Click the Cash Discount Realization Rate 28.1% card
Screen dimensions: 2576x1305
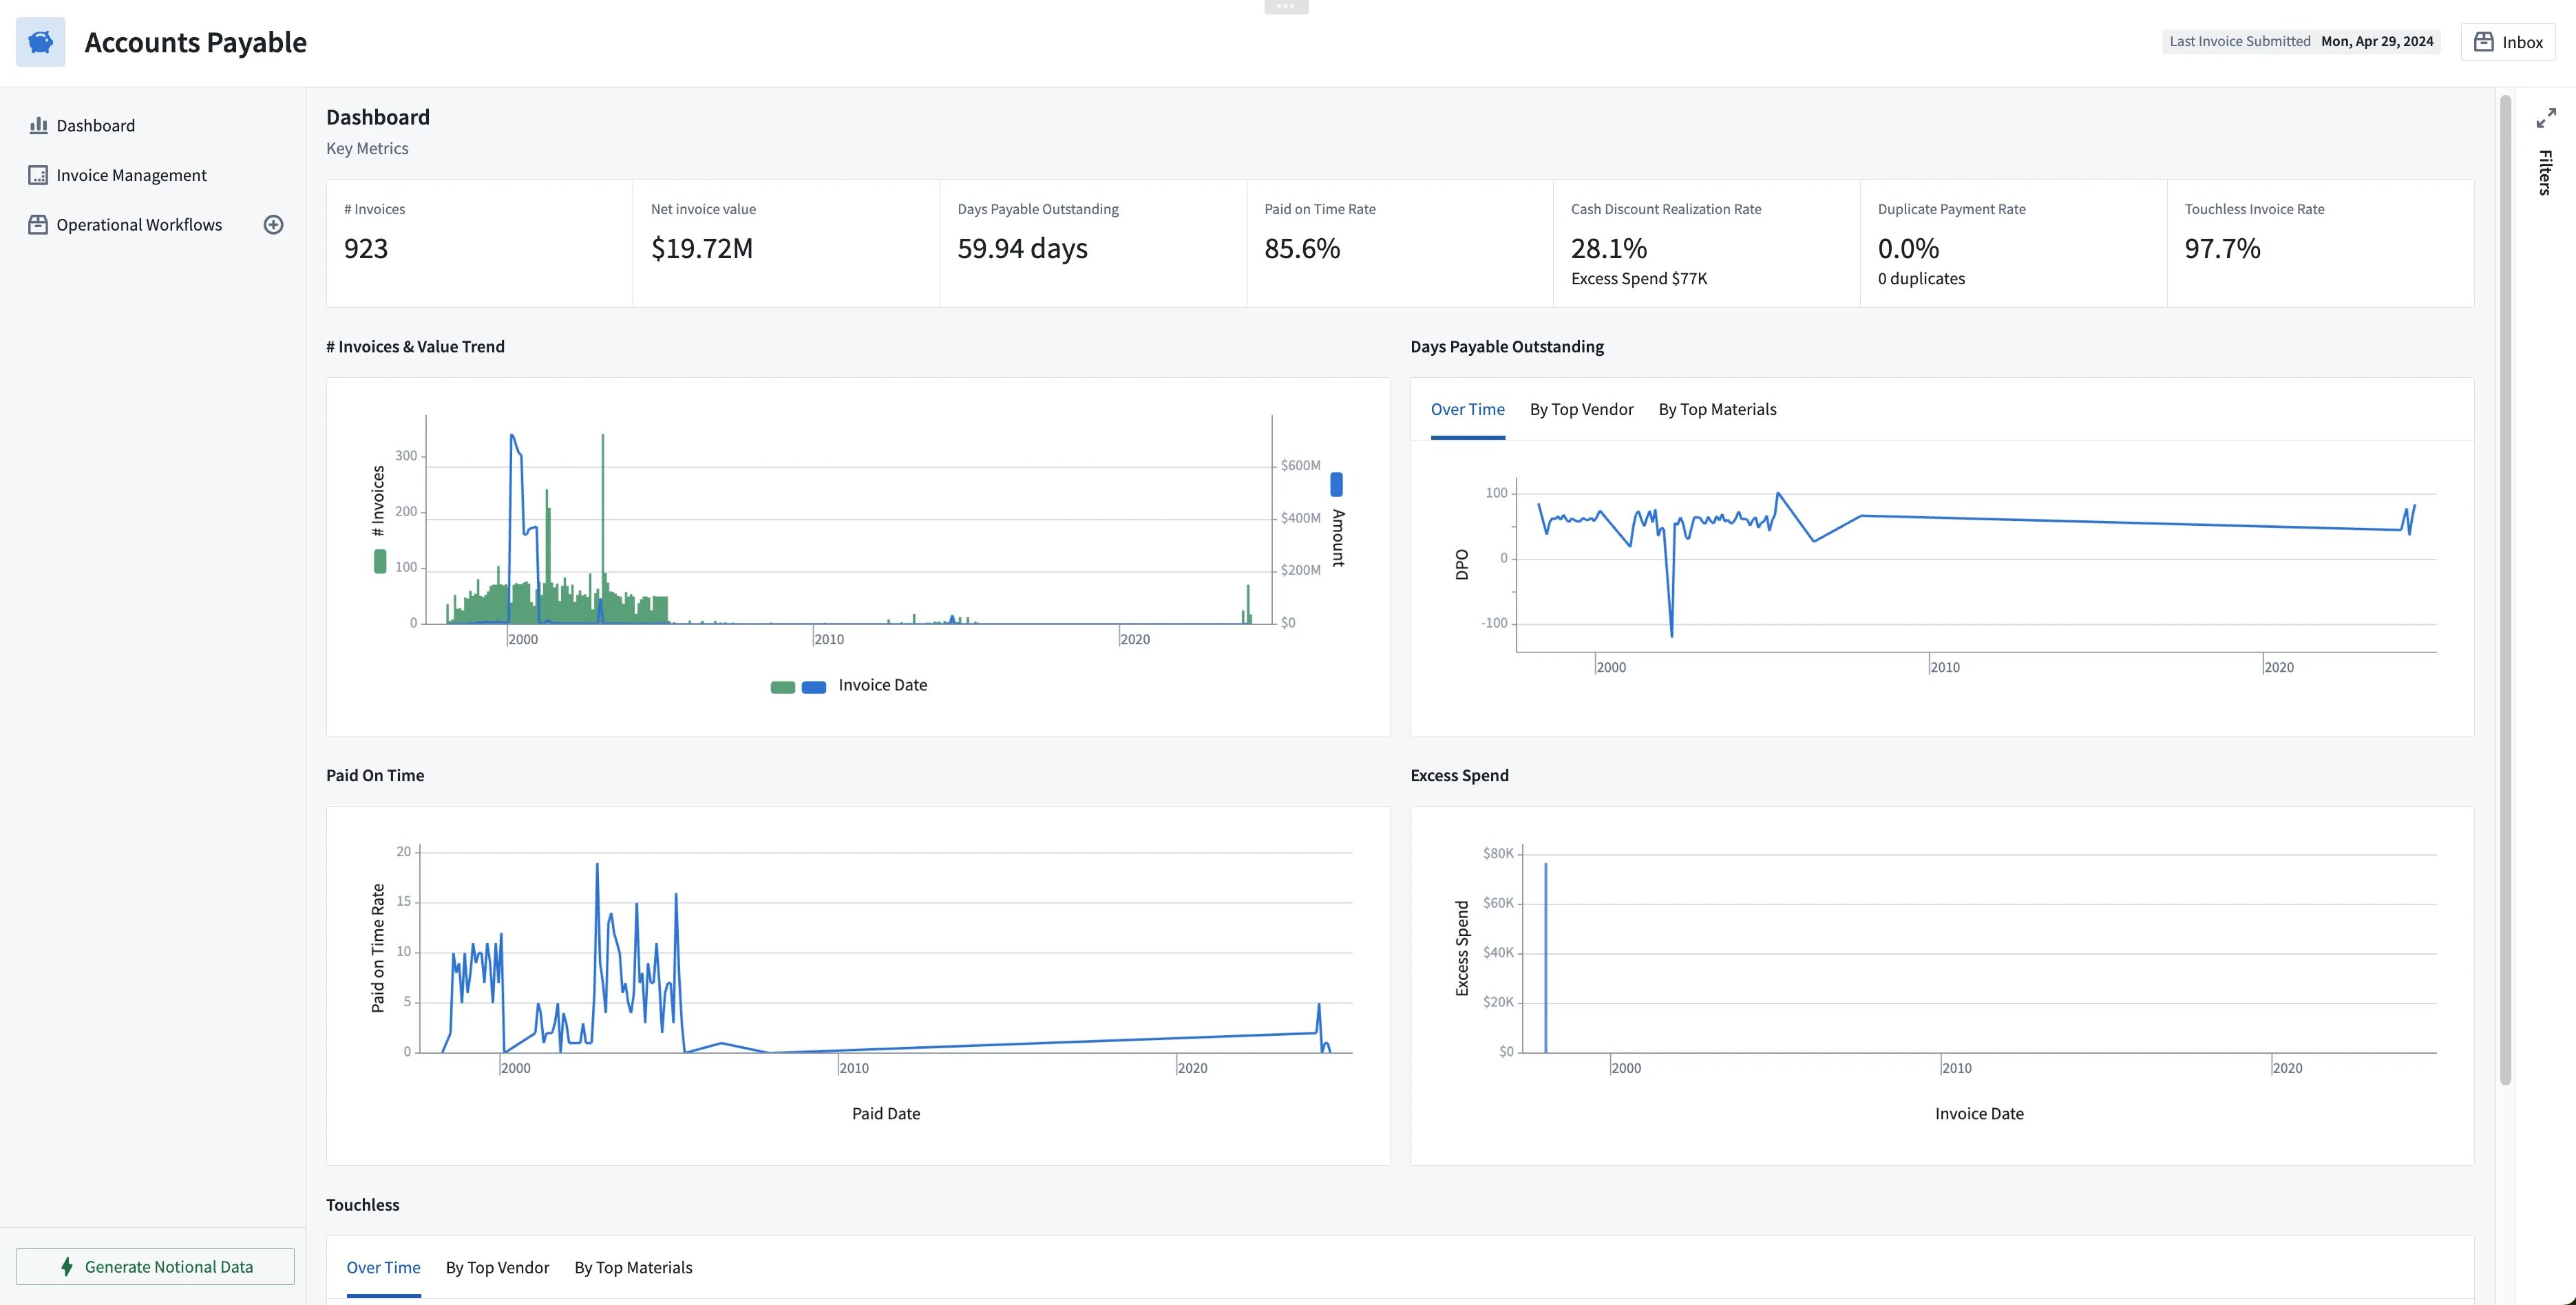(1707, 243)
